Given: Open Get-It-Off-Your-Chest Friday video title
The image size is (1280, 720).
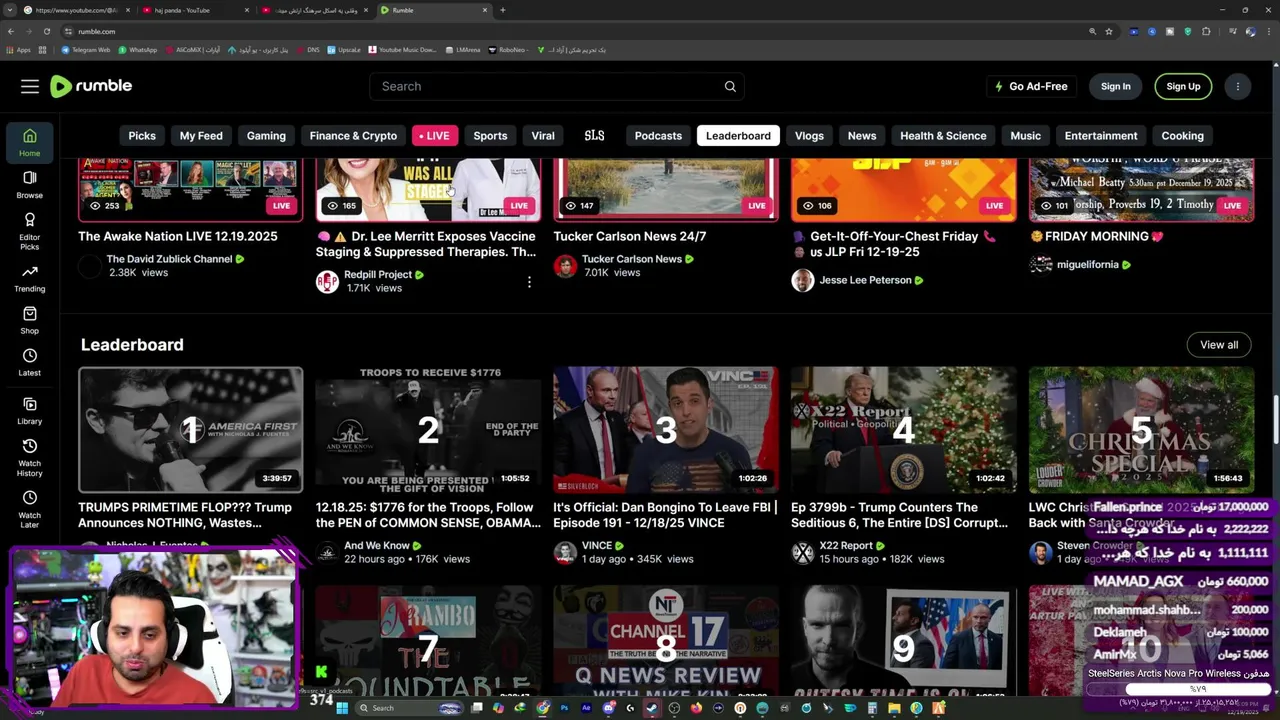Looking at the screenshot, I should click(x=893, y=244).
